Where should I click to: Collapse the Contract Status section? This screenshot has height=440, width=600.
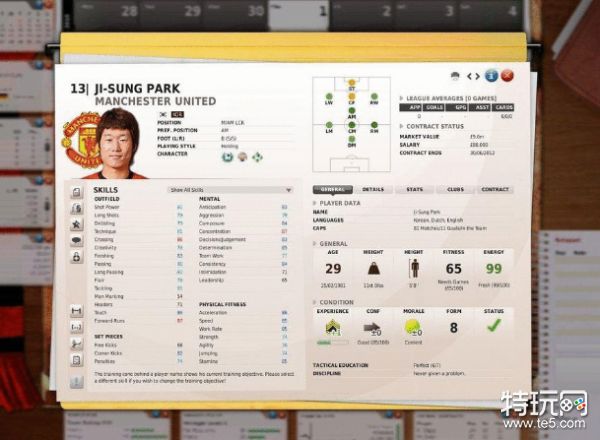(x=401, y=126)
